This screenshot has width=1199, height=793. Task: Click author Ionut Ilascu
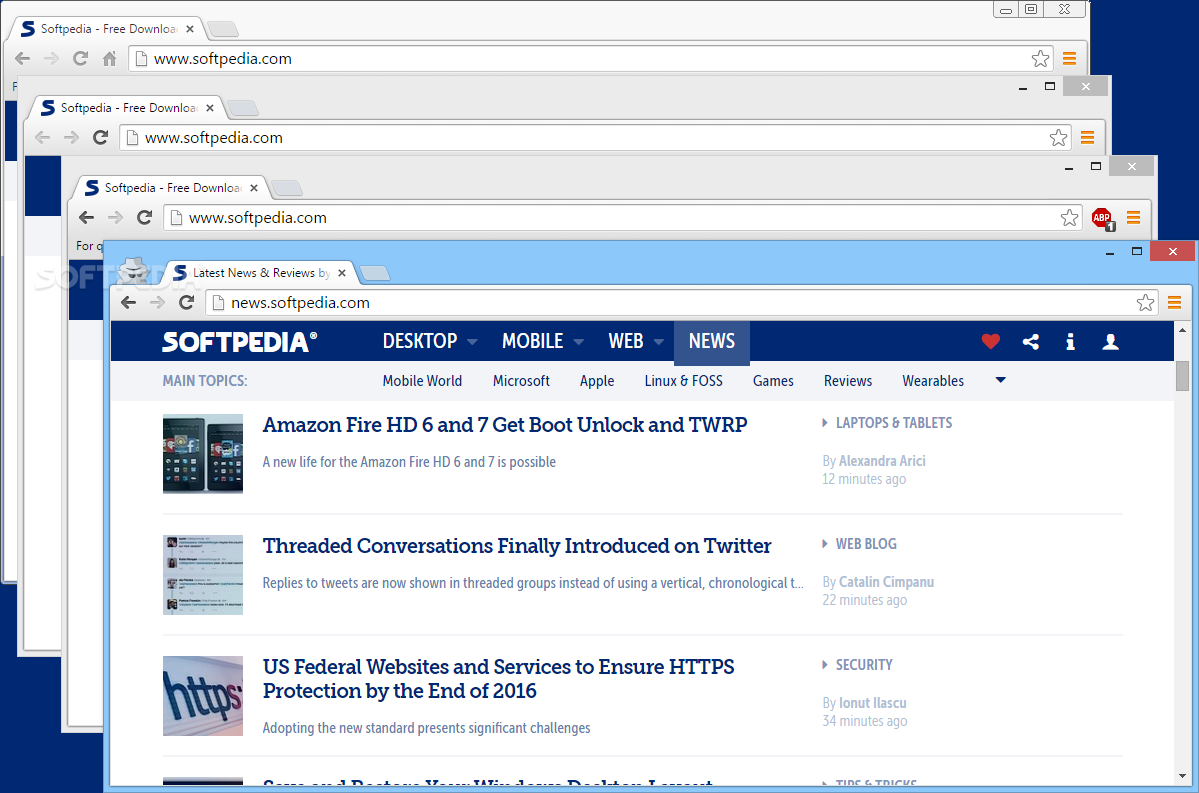click(872, 703)
